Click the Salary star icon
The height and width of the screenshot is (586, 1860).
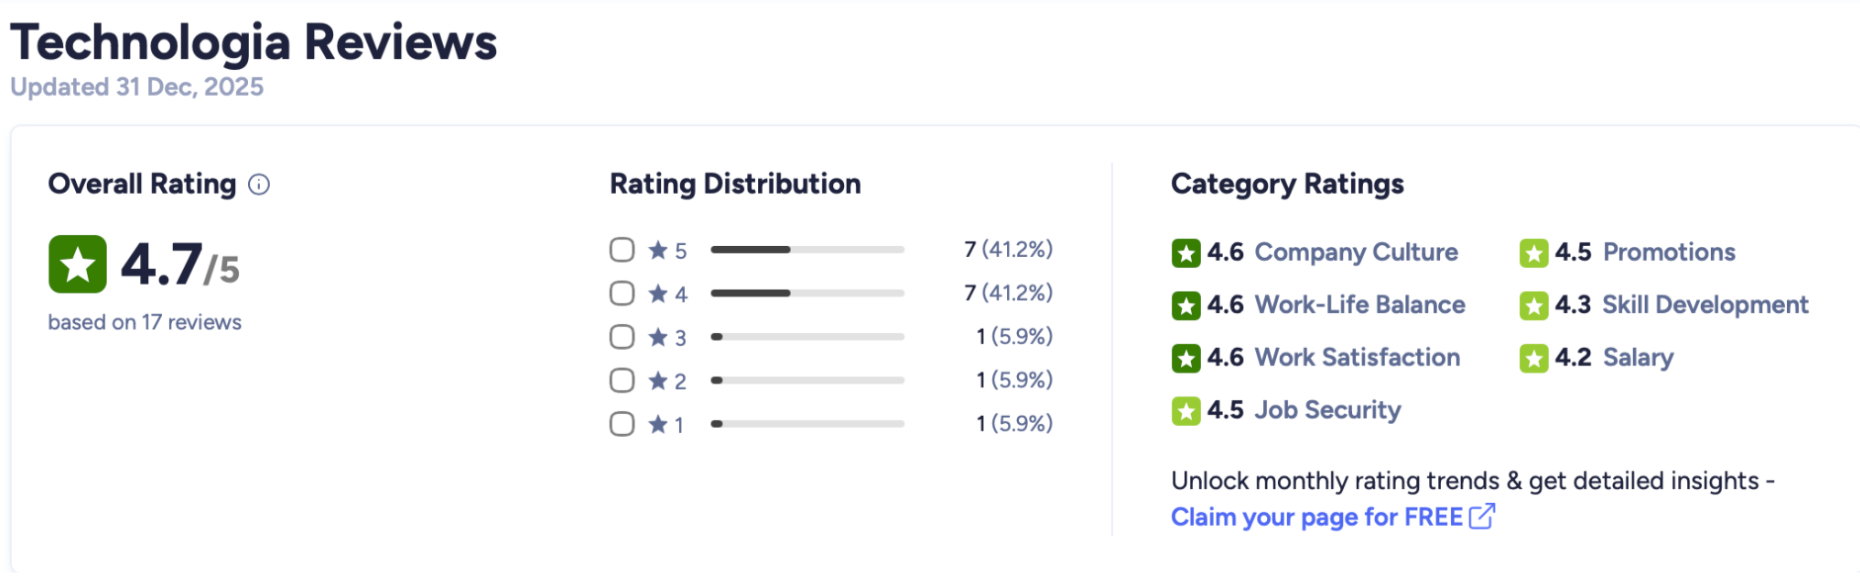point(1534,358)
